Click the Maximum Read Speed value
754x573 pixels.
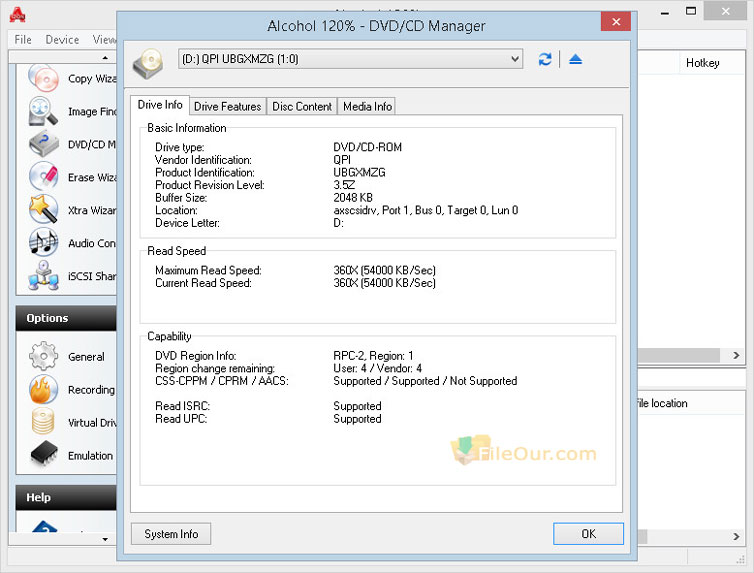[385, 270]
